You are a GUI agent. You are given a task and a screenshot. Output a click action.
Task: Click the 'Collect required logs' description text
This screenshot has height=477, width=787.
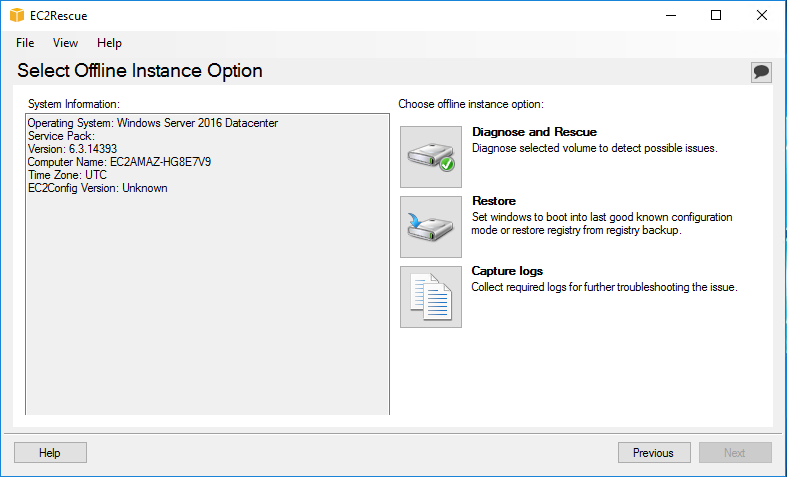(x=604, y=287)
